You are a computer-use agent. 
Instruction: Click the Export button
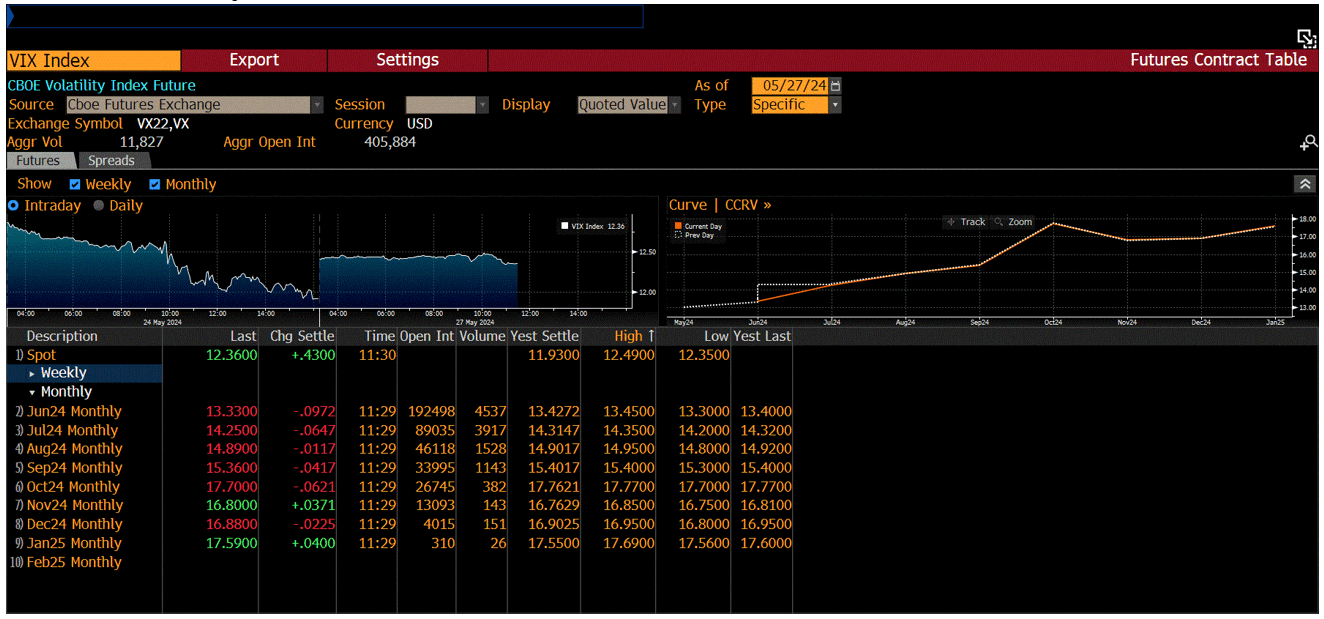253,60
